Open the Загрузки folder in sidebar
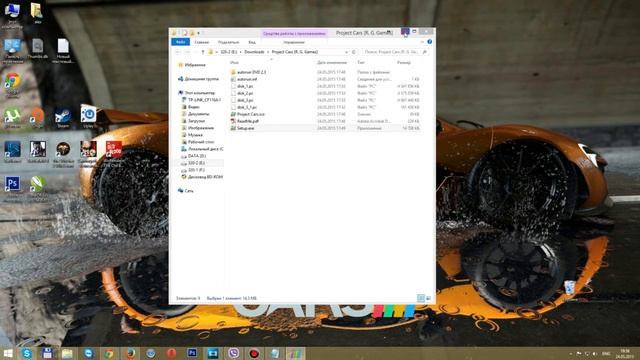 pyautogui.click(x=193, y=121)
